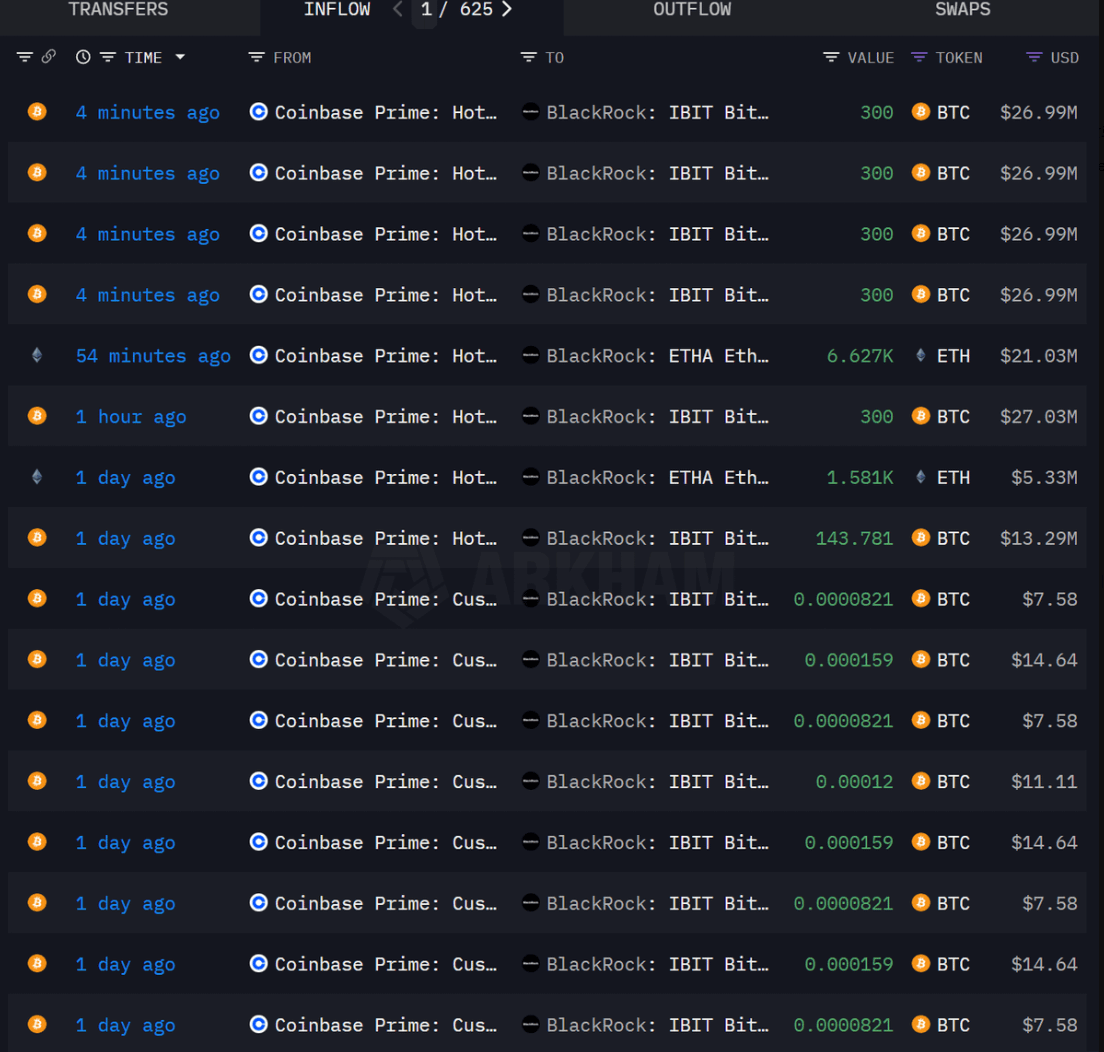Click Coinbase logo icon in $27.03M row

coord(258,416)
